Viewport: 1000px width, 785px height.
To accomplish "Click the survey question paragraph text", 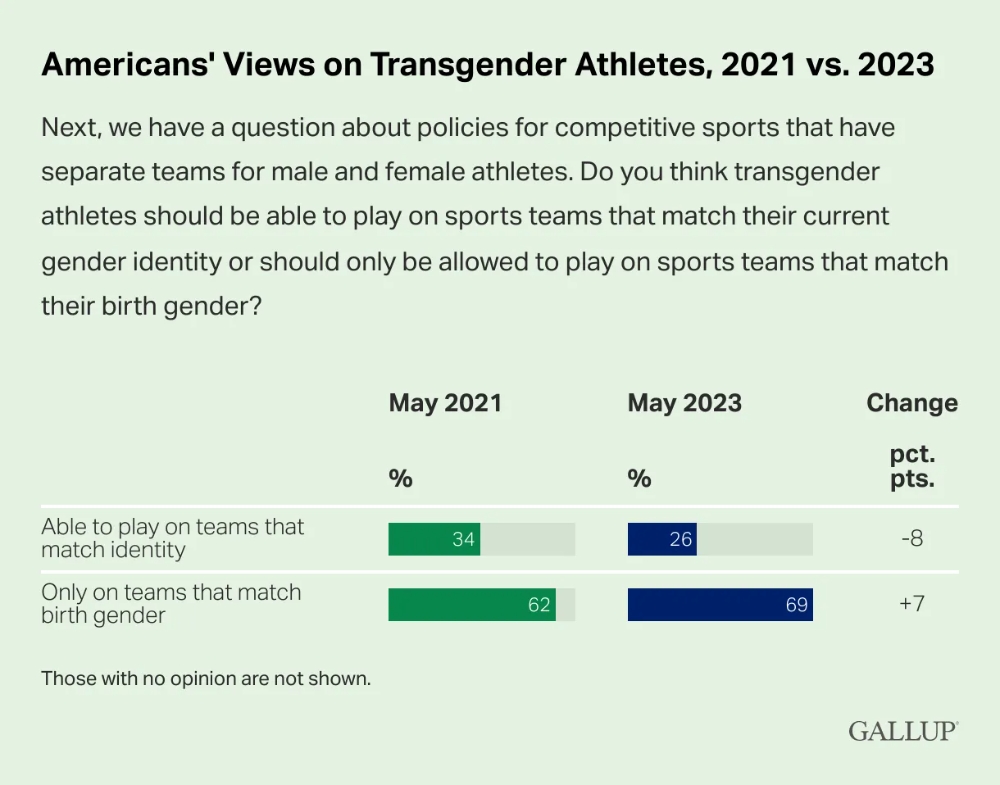I will pos(494,217).
